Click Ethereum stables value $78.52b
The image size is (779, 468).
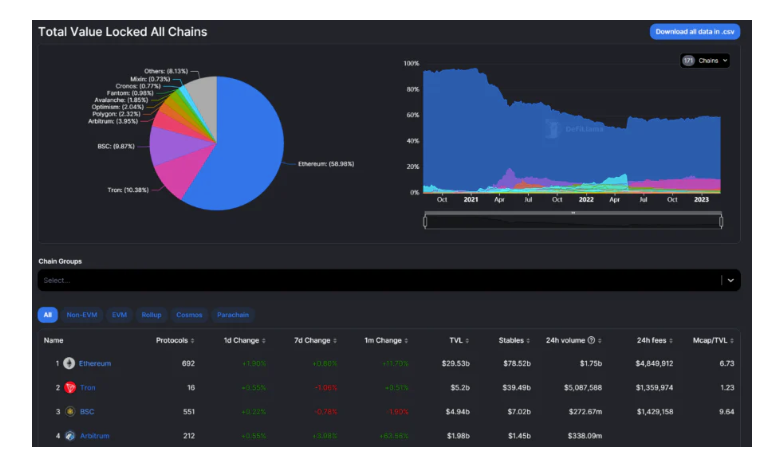[x=517, y=363]
